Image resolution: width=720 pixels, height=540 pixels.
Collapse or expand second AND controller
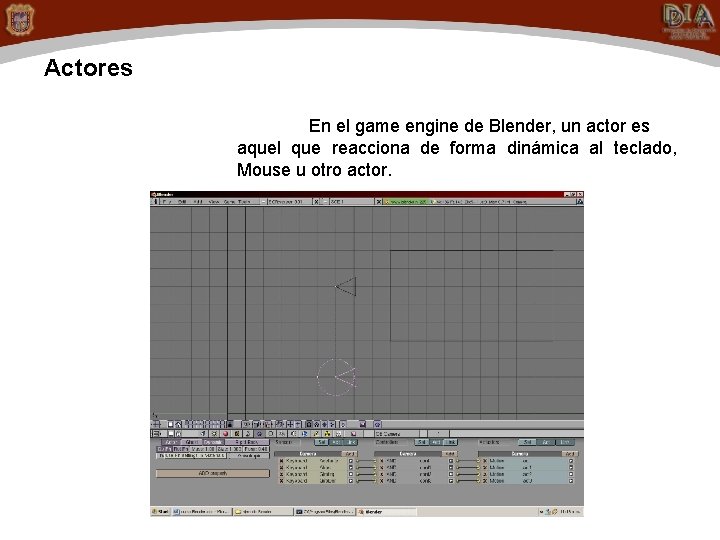(x=451, y=467)
